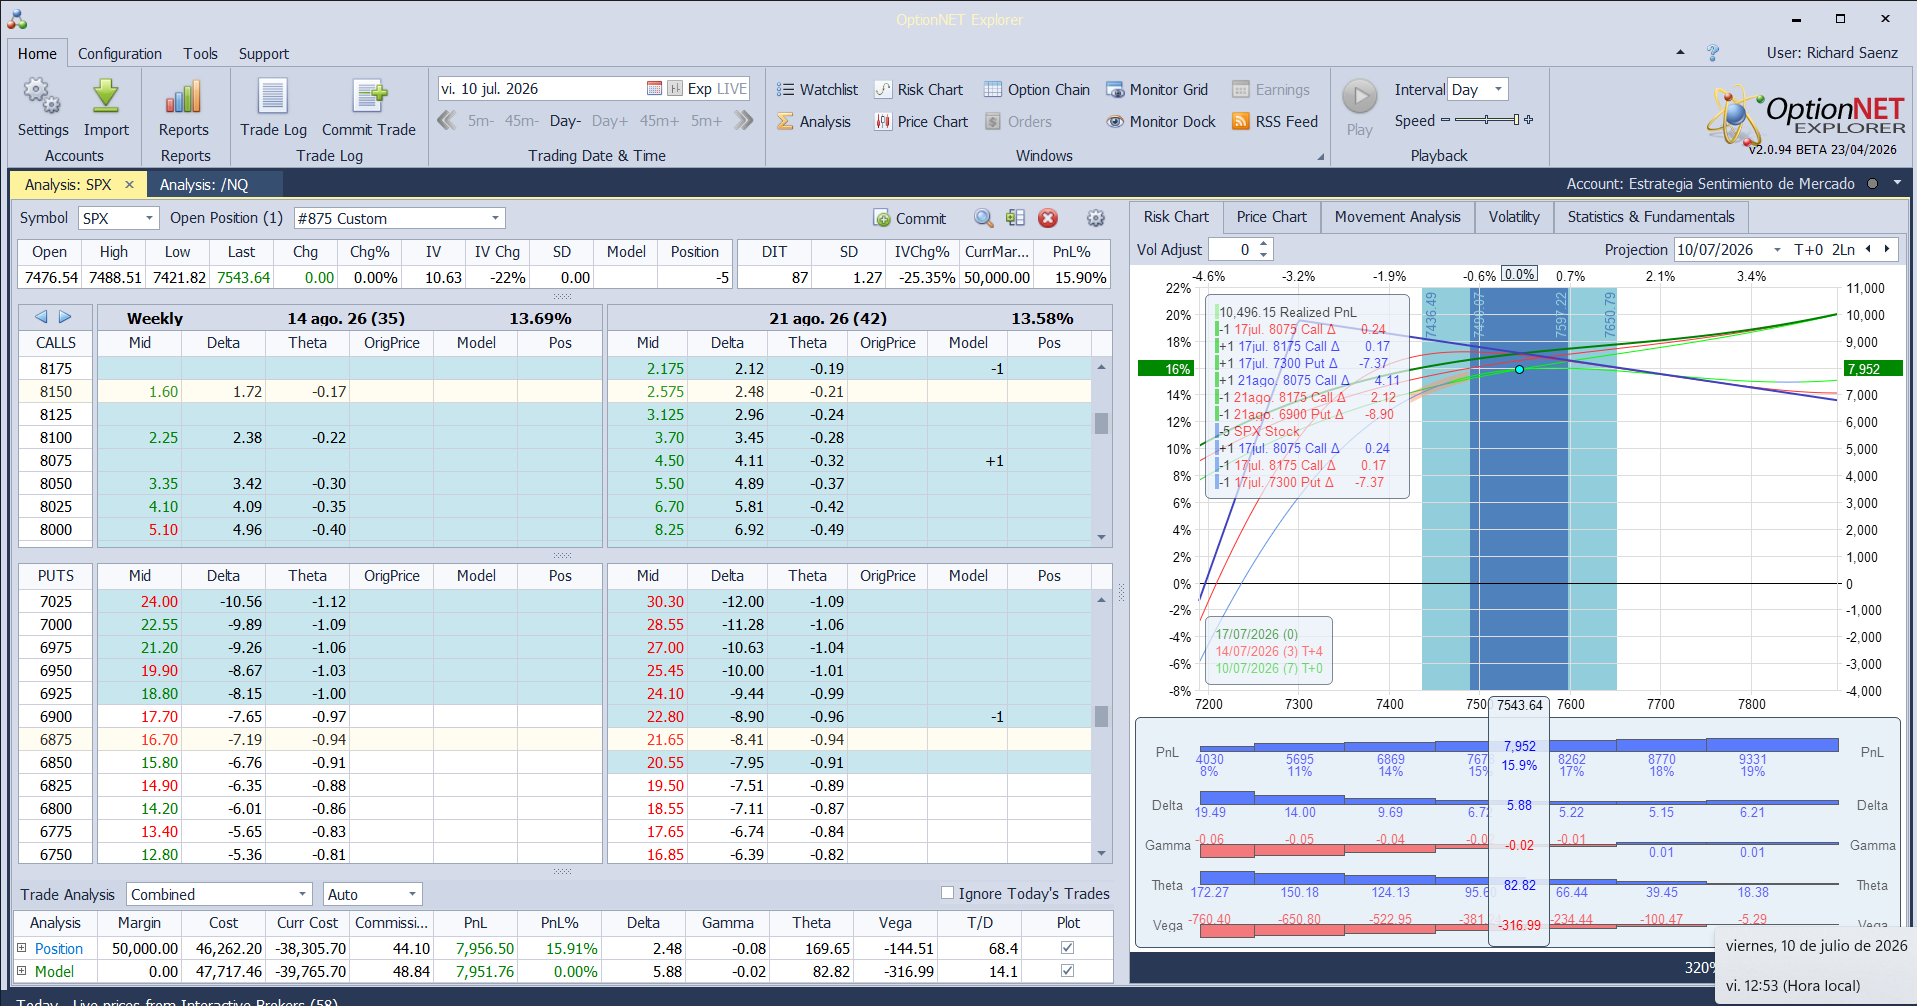Go to next expiration with right arrow
The height and width of the screenshot is (1006, 1917).
click(65, 317)
